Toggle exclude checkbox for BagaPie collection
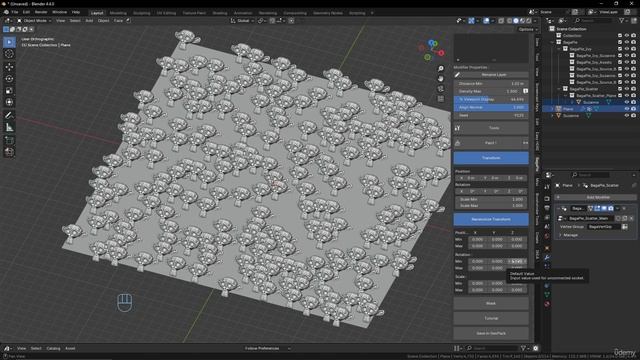Image resolution: width=640 pixels, height=360 pixels. (x=620, y=42)
